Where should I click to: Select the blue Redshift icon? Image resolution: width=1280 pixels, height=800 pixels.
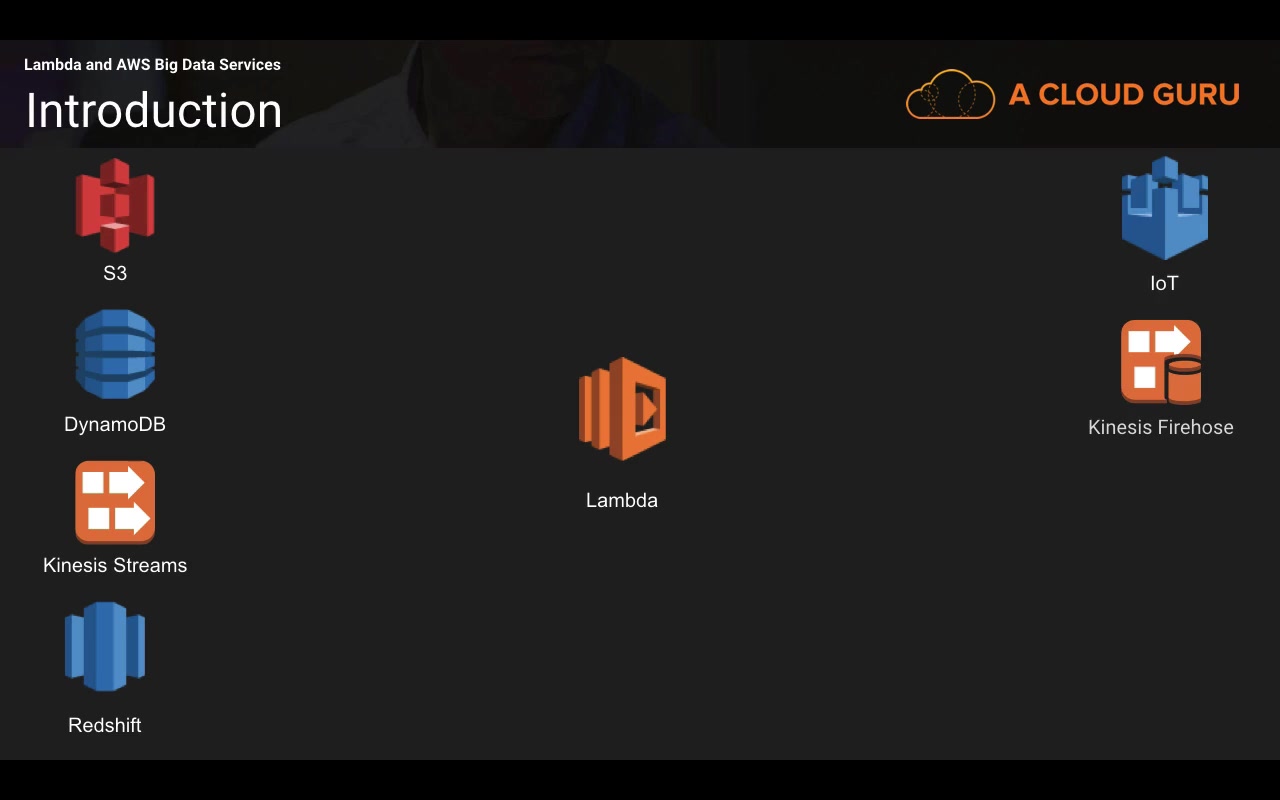pyautogui.click(x=105, y=646)
